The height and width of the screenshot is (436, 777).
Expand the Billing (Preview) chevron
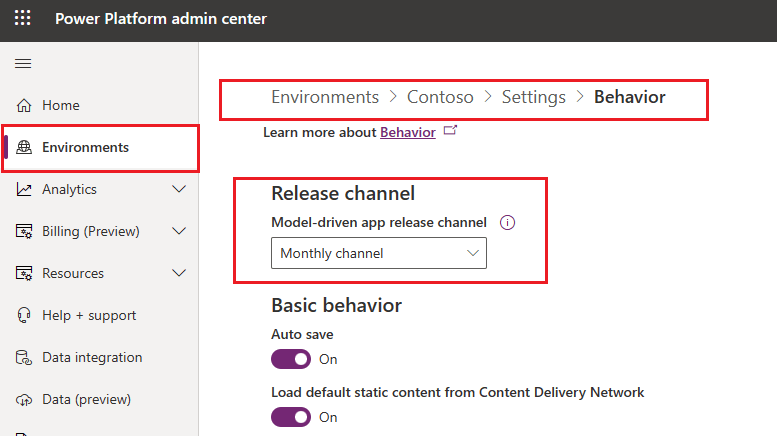coord(179,231)
